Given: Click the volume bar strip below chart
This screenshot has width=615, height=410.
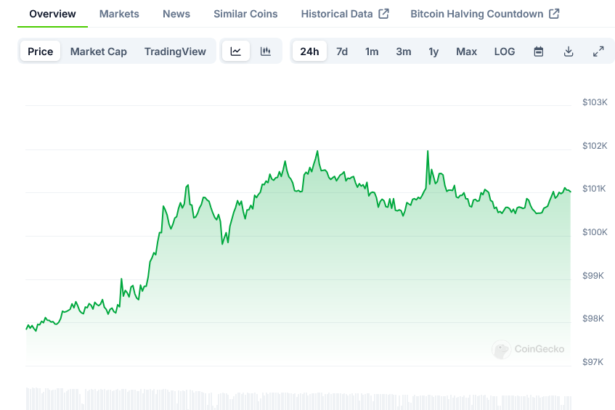Looking at the screenshot, I should click(x=300, y=397).
